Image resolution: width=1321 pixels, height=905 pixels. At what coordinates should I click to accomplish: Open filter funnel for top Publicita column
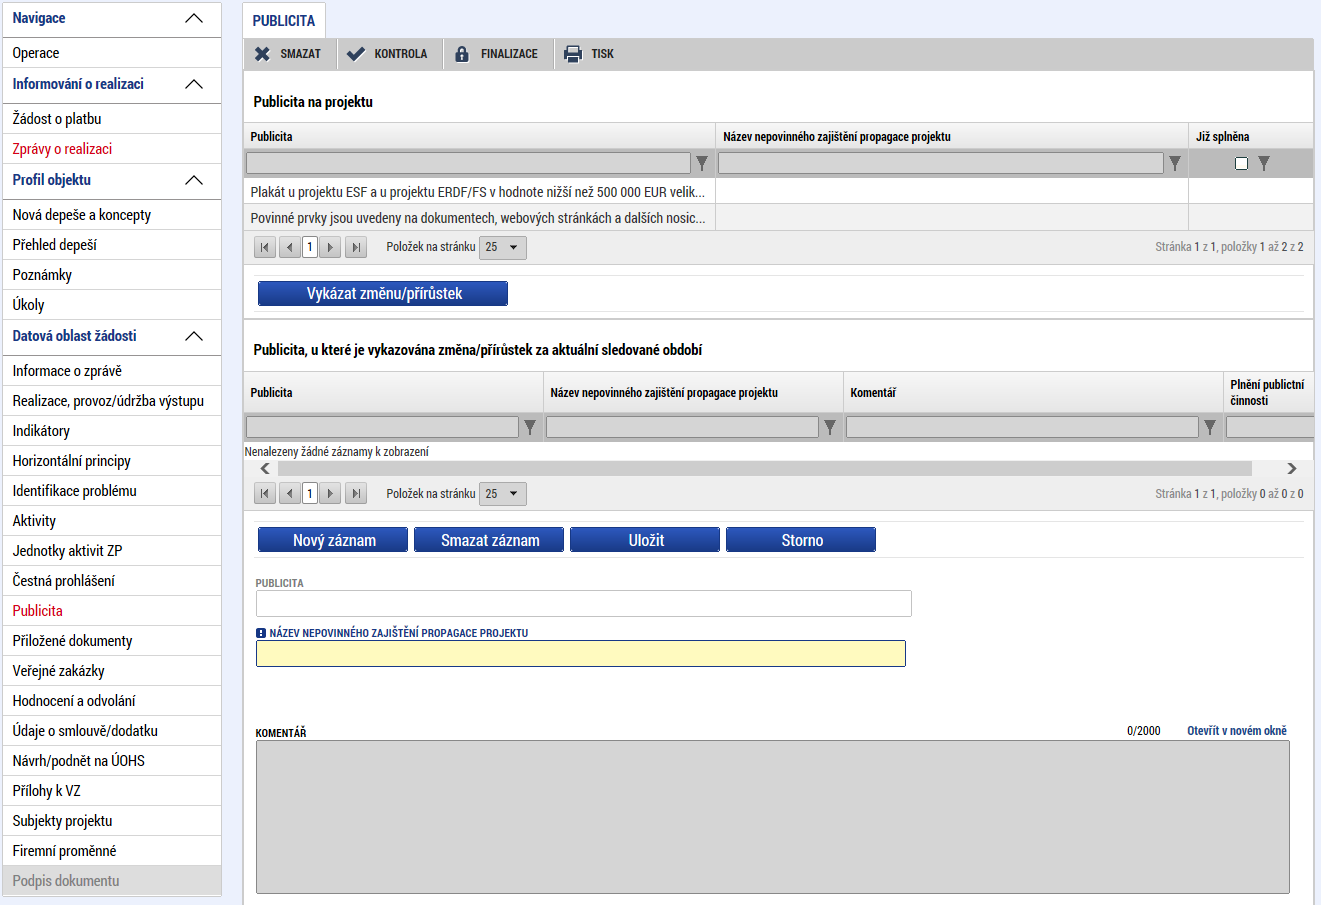tap(702, 163)
